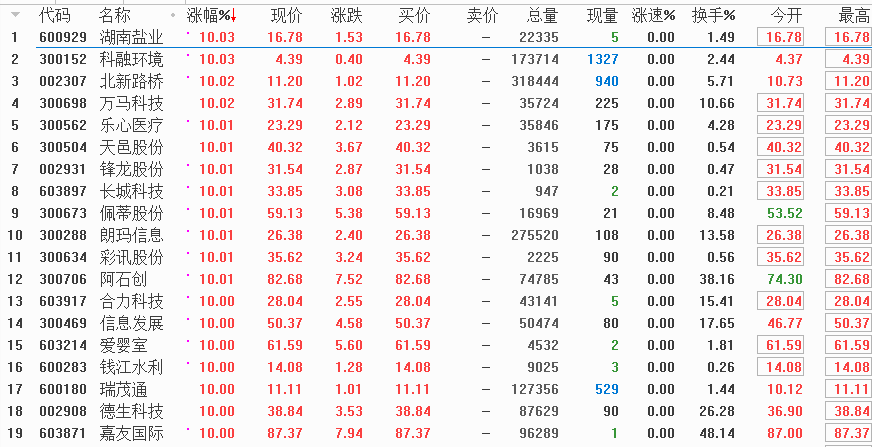872x447 pixels.
Task: Sort by the 最高 column header
Action: point(854,16)
